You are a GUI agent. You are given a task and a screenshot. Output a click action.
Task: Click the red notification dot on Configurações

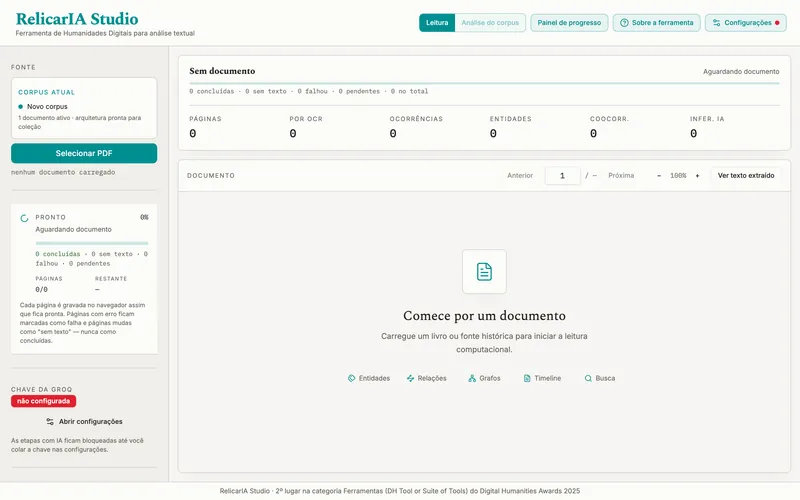777,23
